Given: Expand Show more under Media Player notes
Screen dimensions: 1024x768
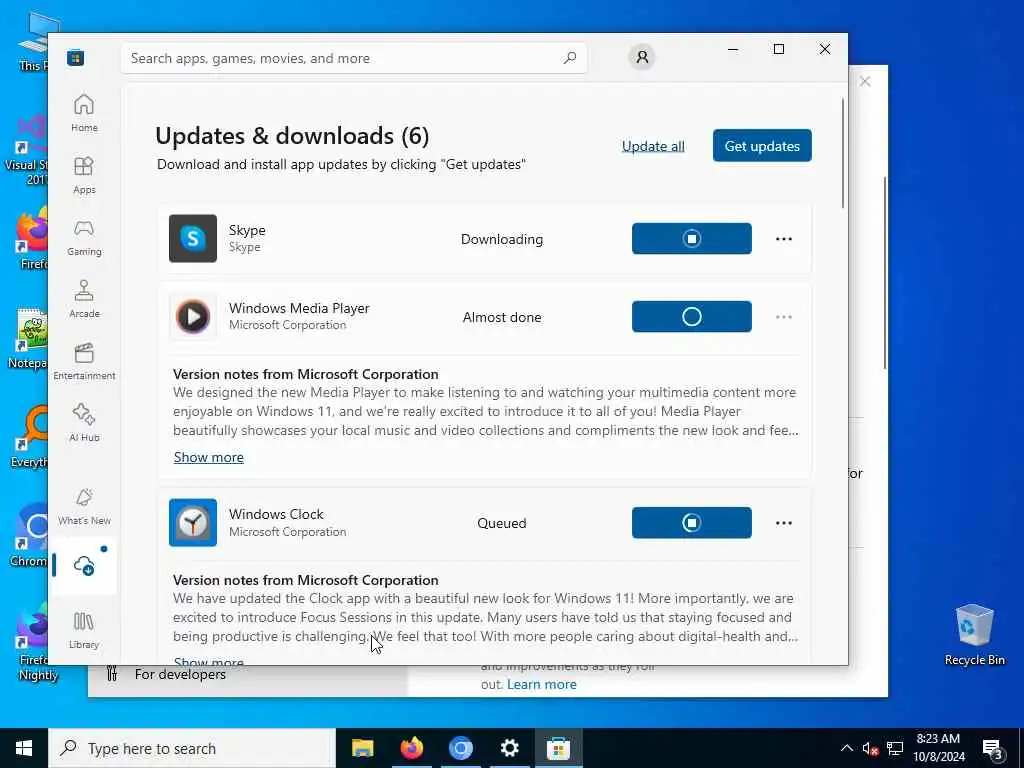Looking at the screenshot, I should point(208,457).
